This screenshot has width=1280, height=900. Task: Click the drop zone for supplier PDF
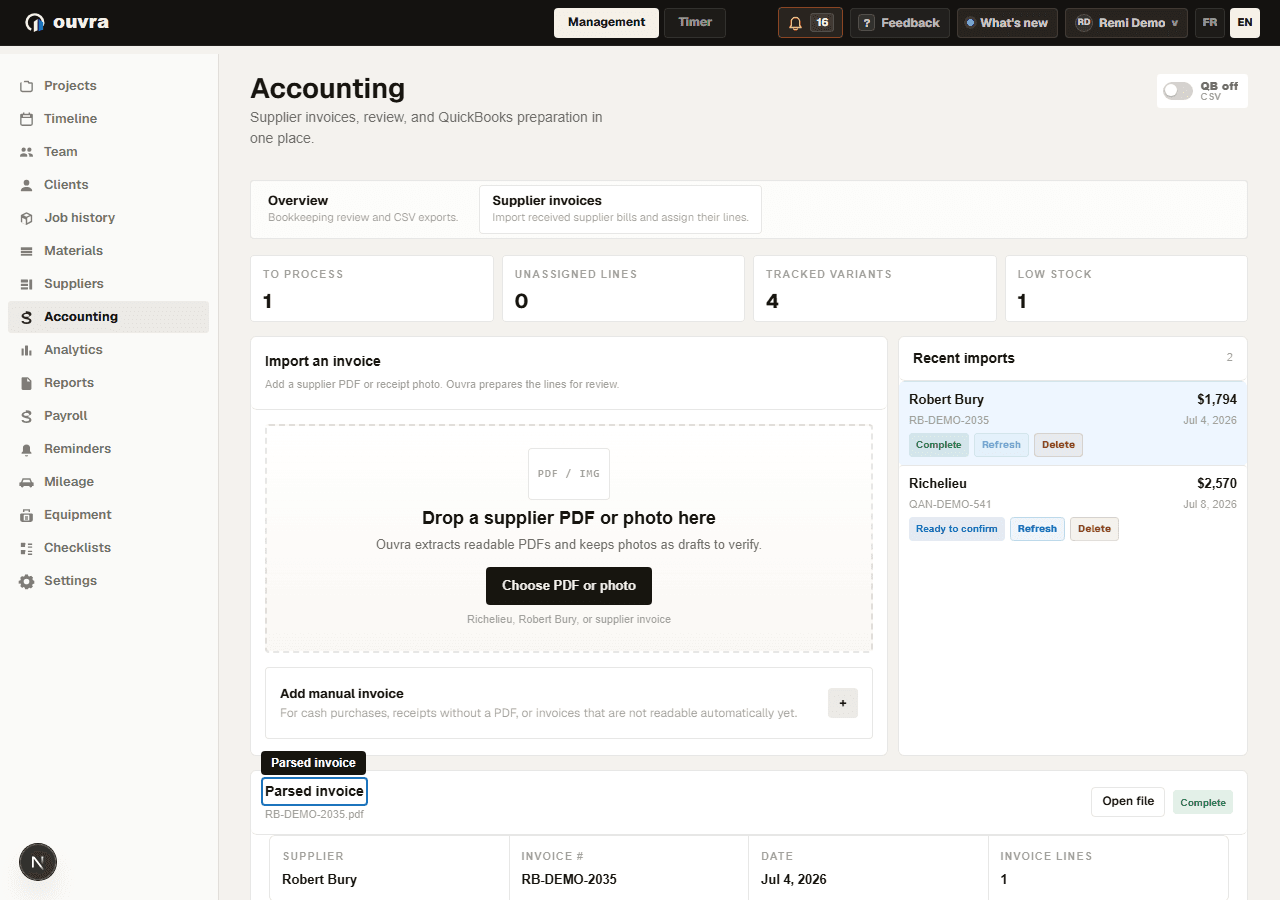tap(569, 538)
